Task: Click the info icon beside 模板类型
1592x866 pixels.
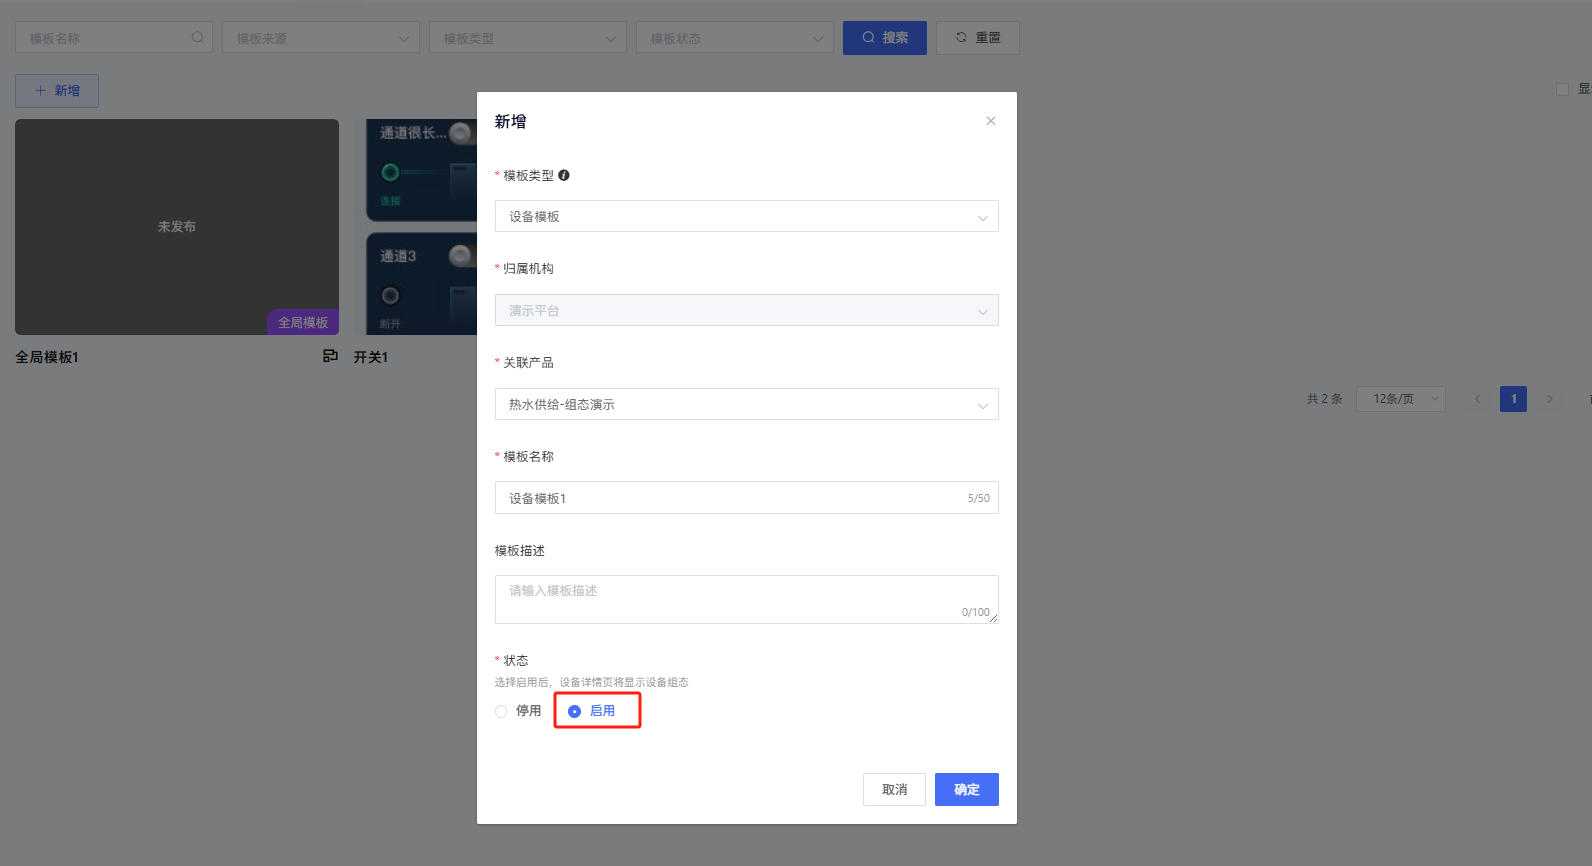Action: click(x=564, y=175)
